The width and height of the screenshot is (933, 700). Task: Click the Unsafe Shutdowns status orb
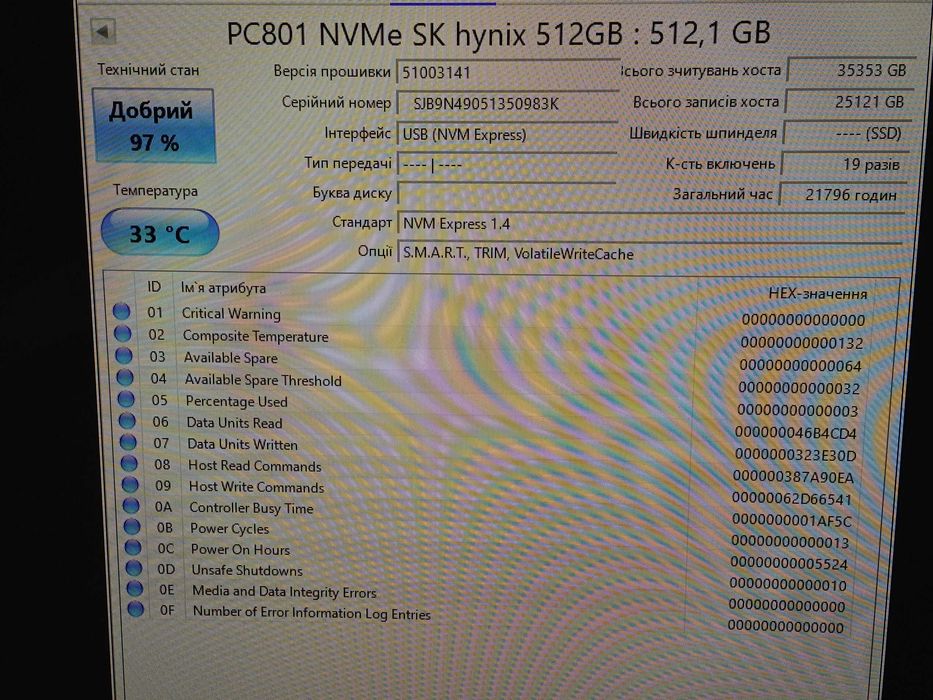point(134,568)
